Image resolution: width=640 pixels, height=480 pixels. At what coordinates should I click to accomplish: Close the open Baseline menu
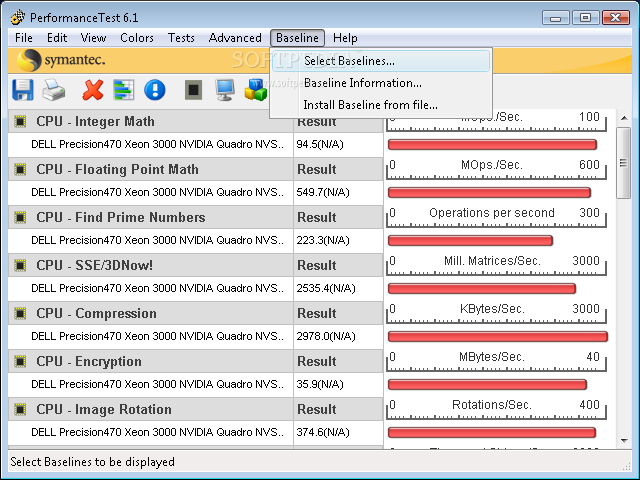pos(297,38)
